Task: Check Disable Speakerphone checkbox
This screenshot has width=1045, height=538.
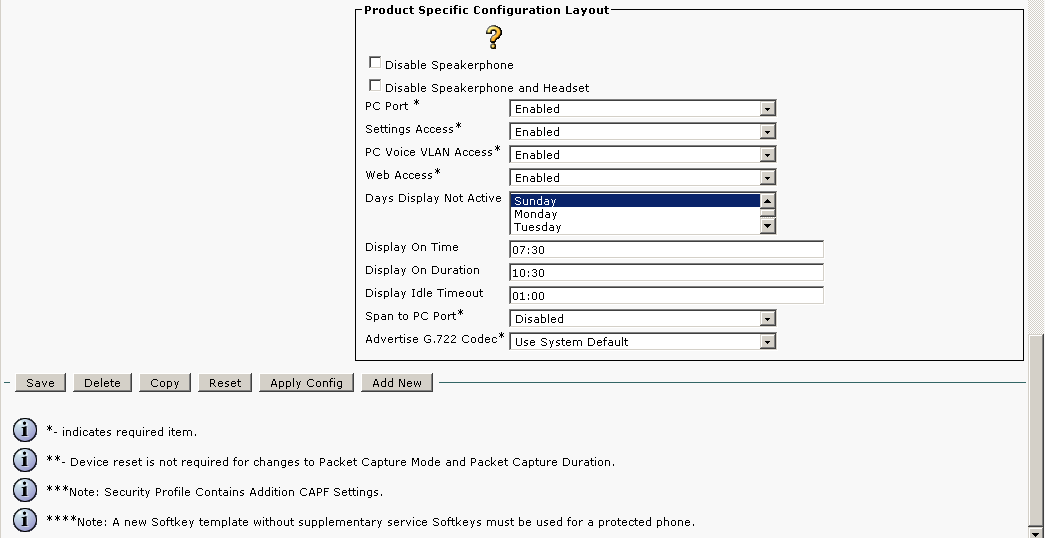Action: click(375, 63)
